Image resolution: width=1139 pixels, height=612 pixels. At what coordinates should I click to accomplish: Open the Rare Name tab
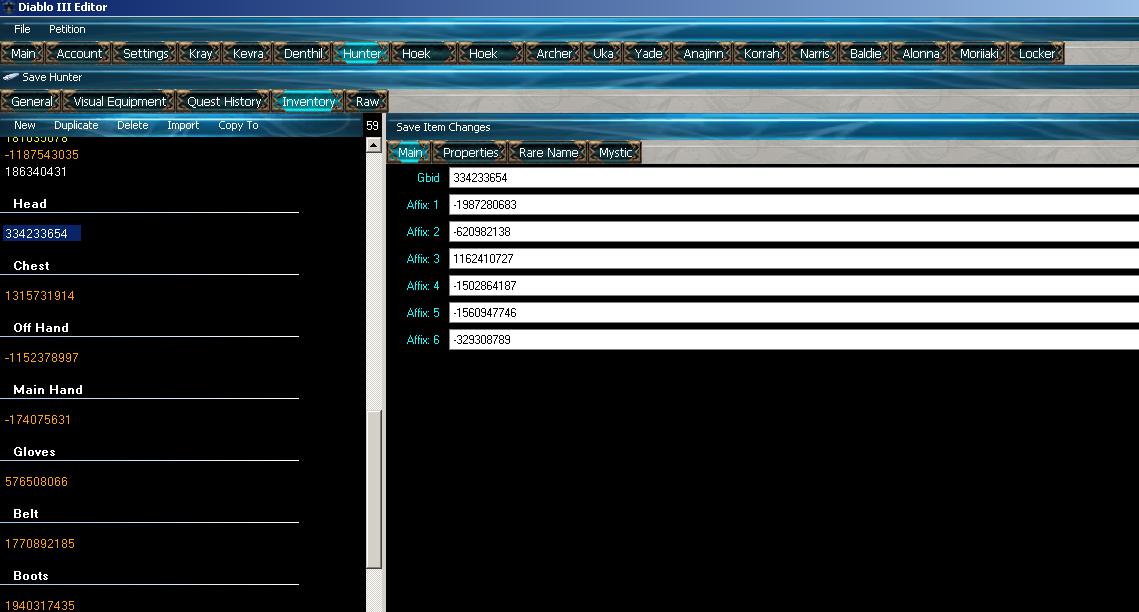coord(548,152)
